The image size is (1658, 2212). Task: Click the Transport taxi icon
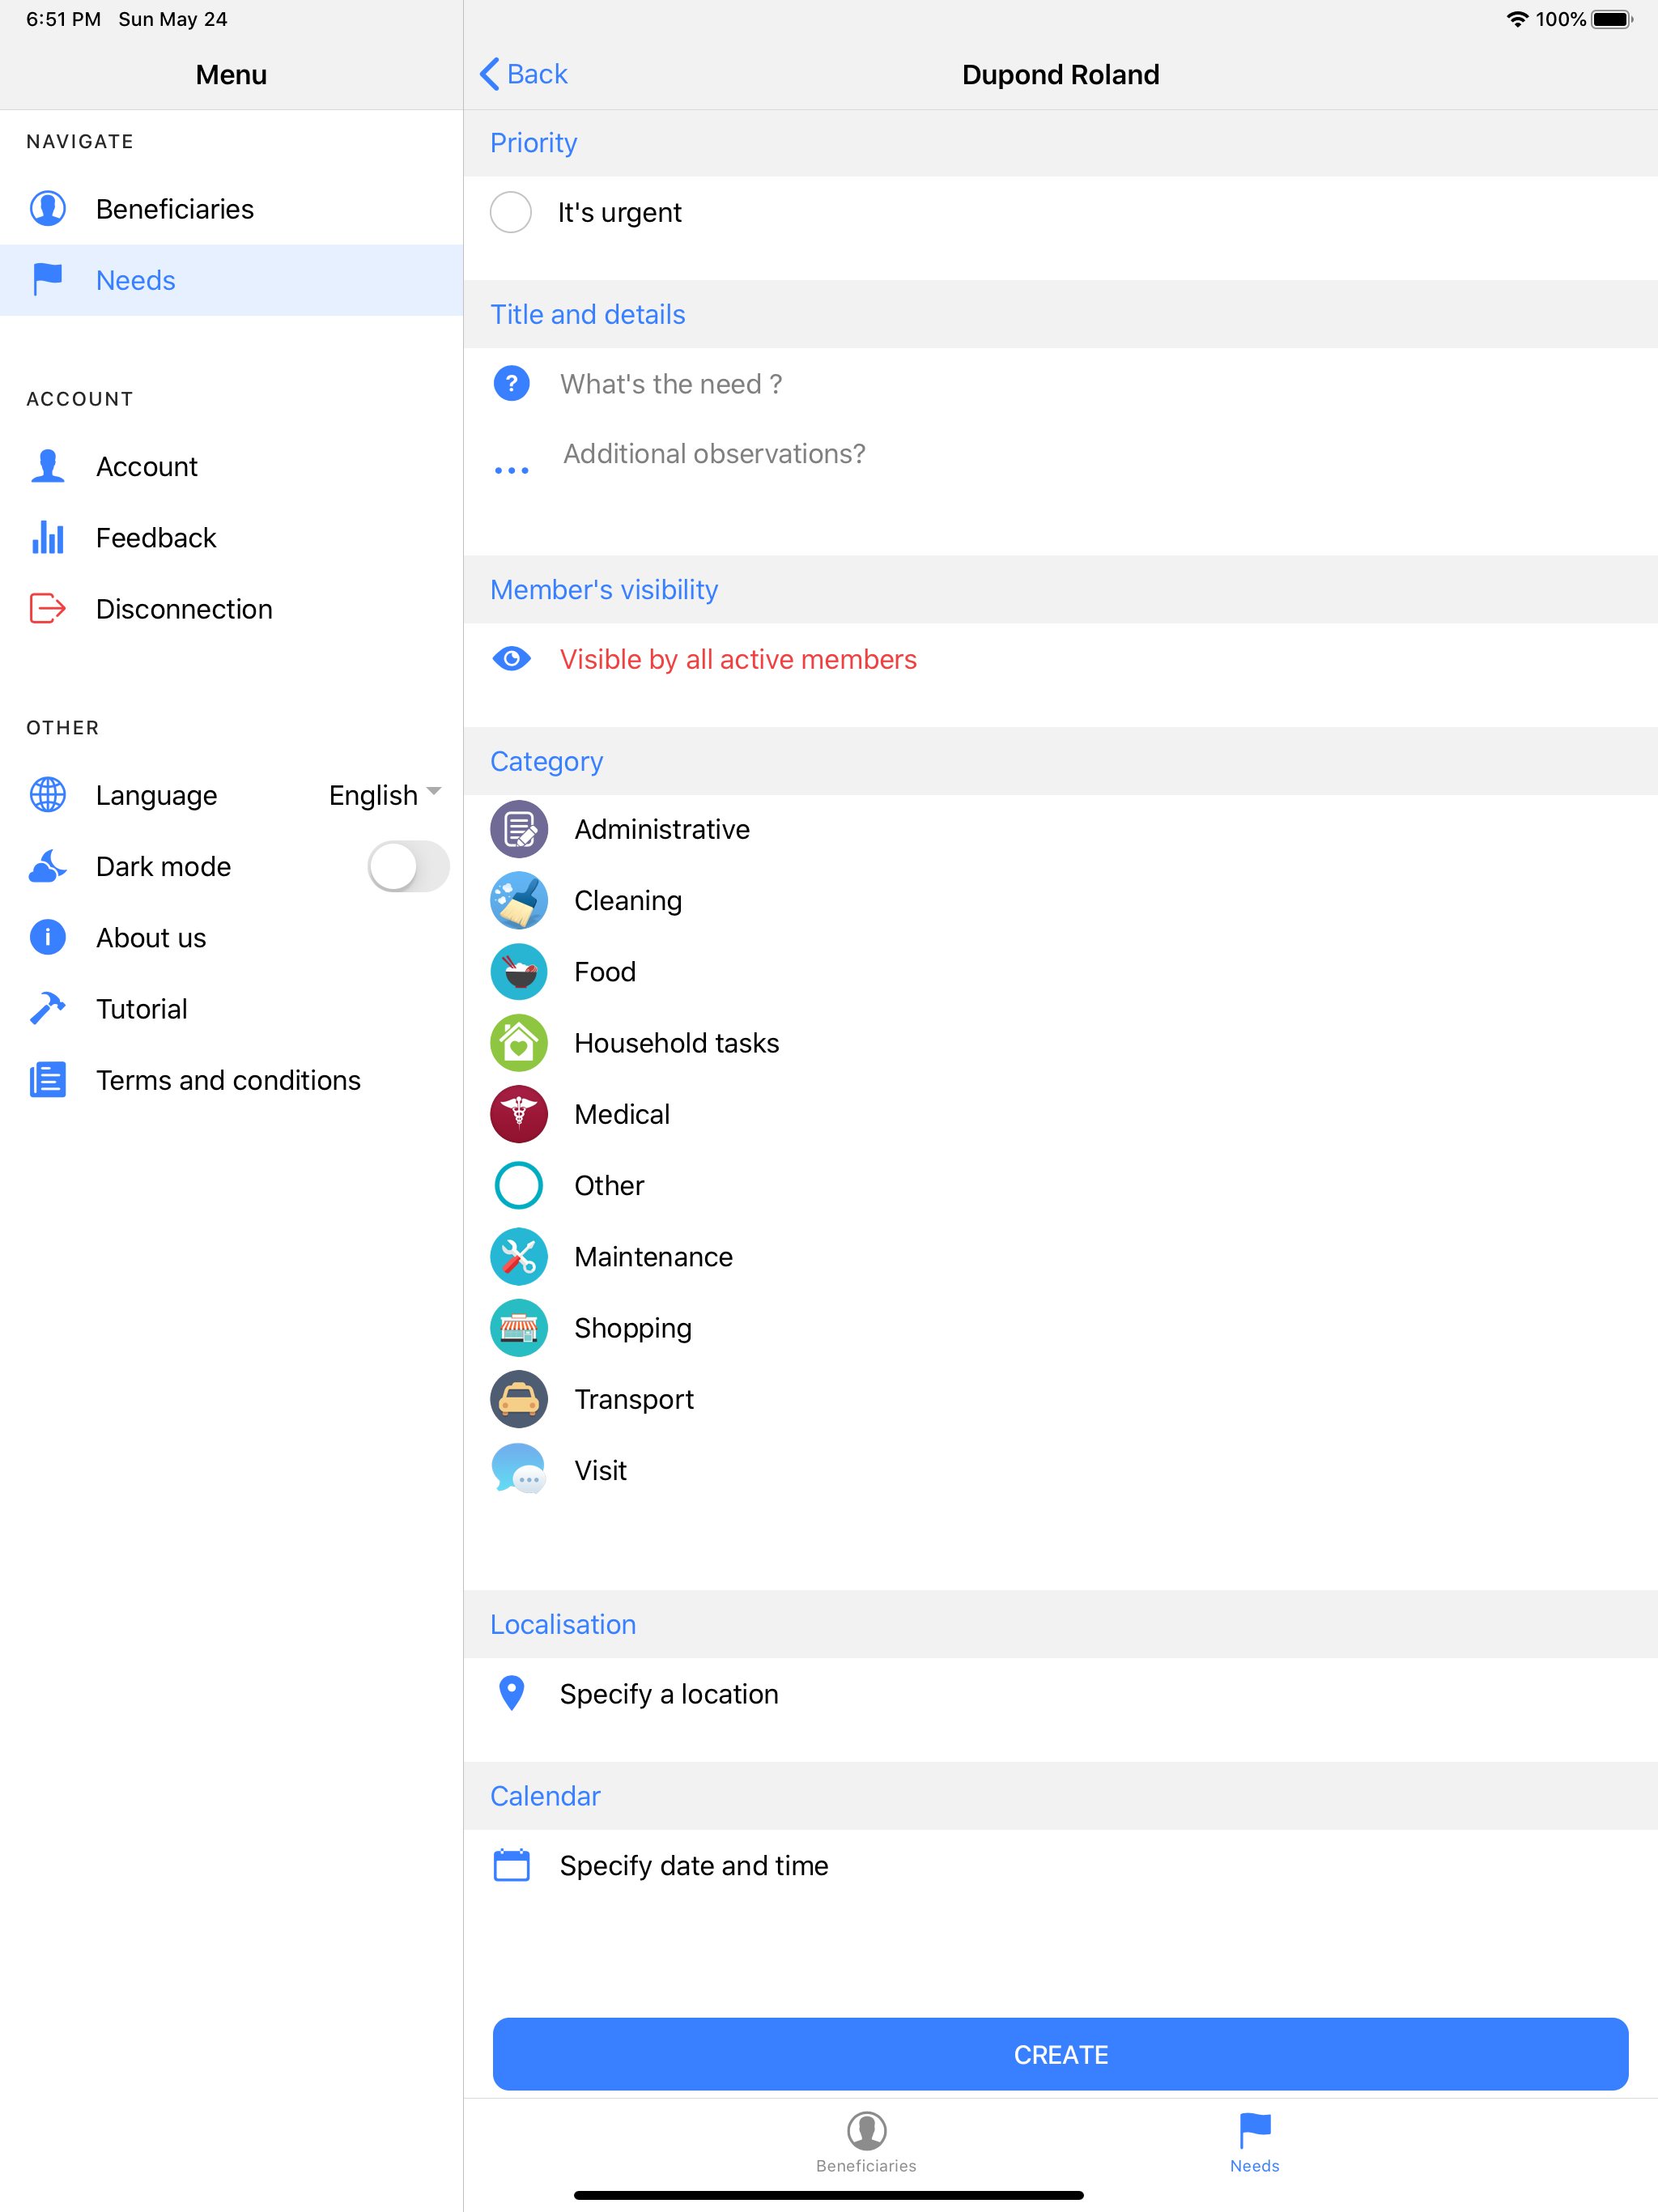(519, 1399)
